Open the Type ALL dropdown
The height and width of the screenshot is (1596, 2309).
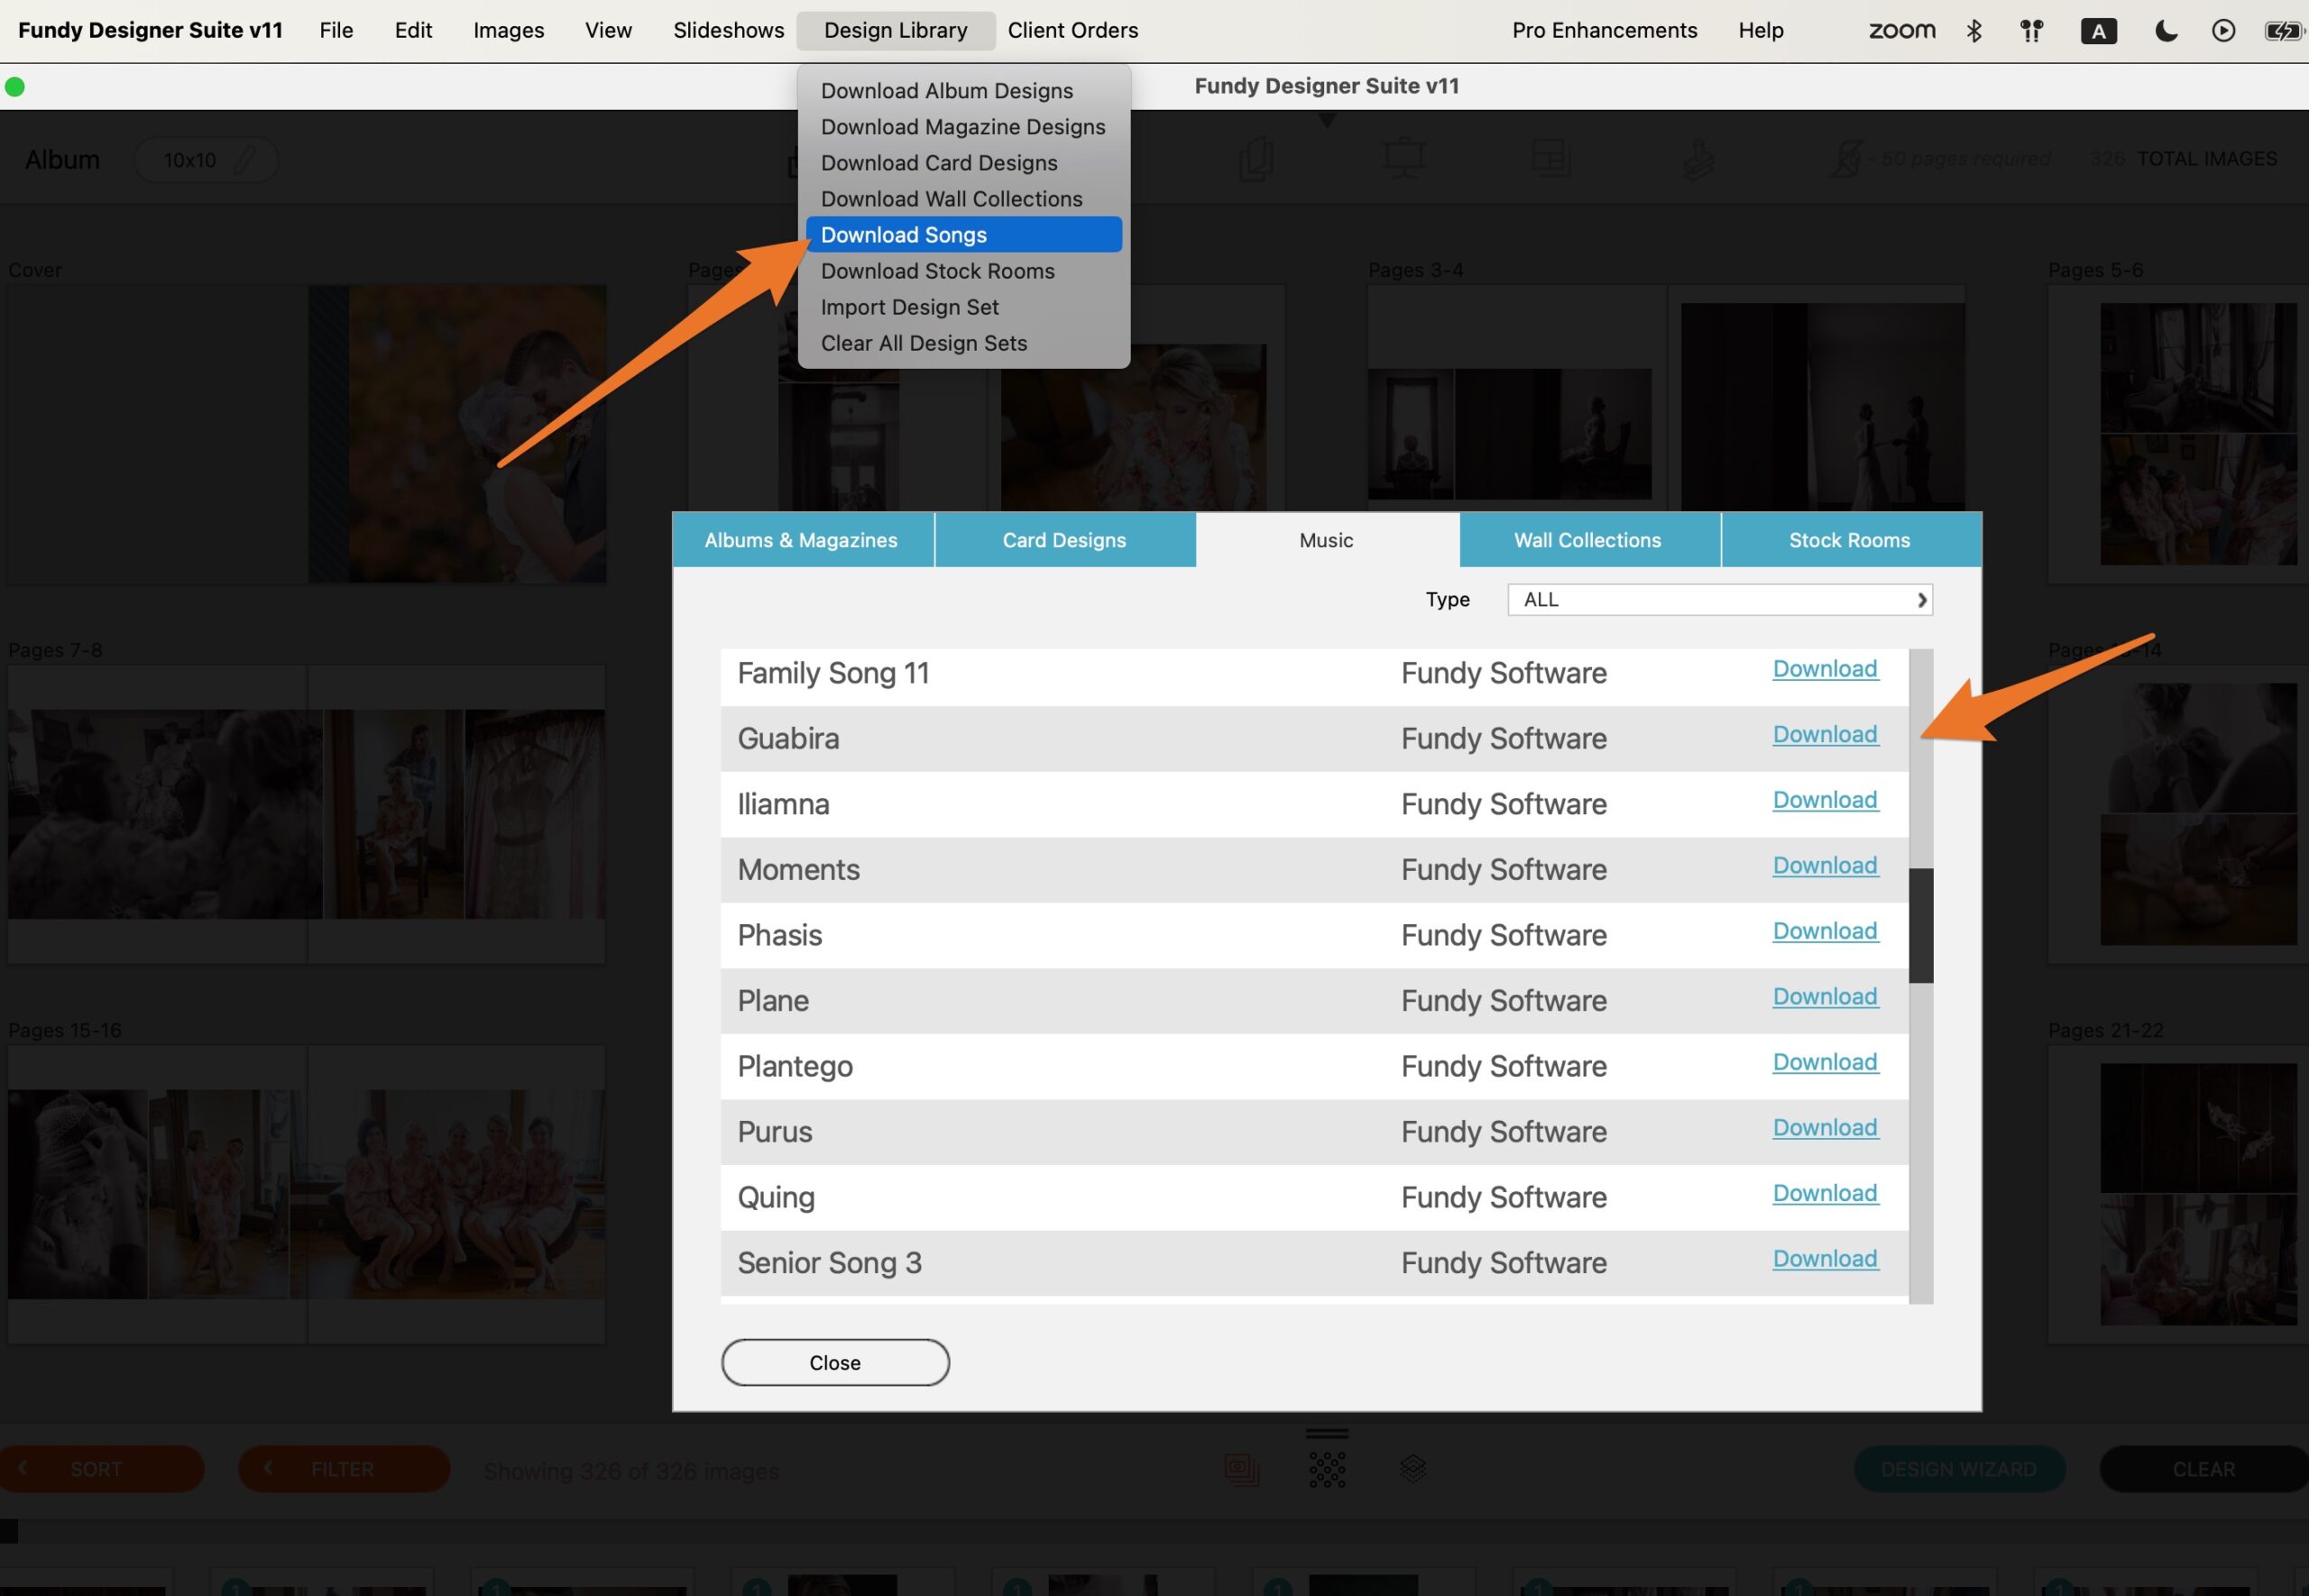click(x=1719, y=599)
